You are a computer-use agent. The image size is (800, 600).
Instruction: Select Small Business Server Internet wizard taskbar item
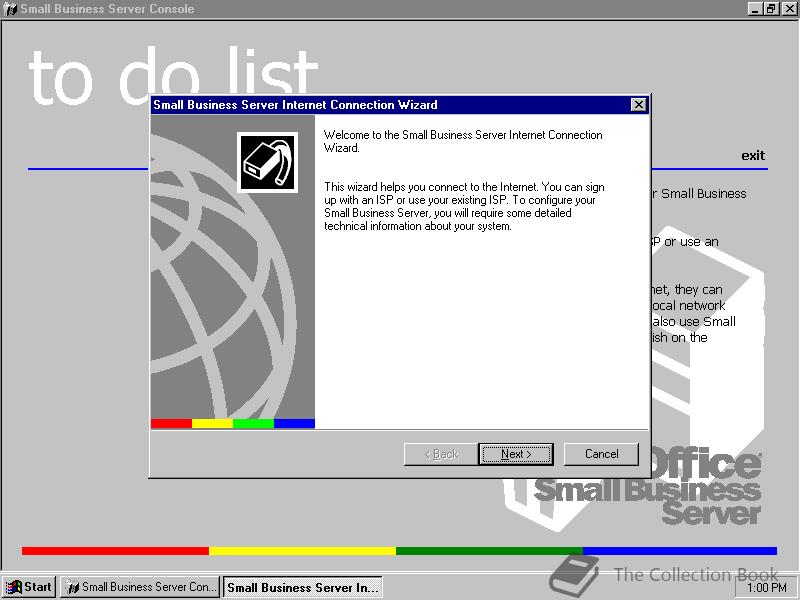click(303, 587)
